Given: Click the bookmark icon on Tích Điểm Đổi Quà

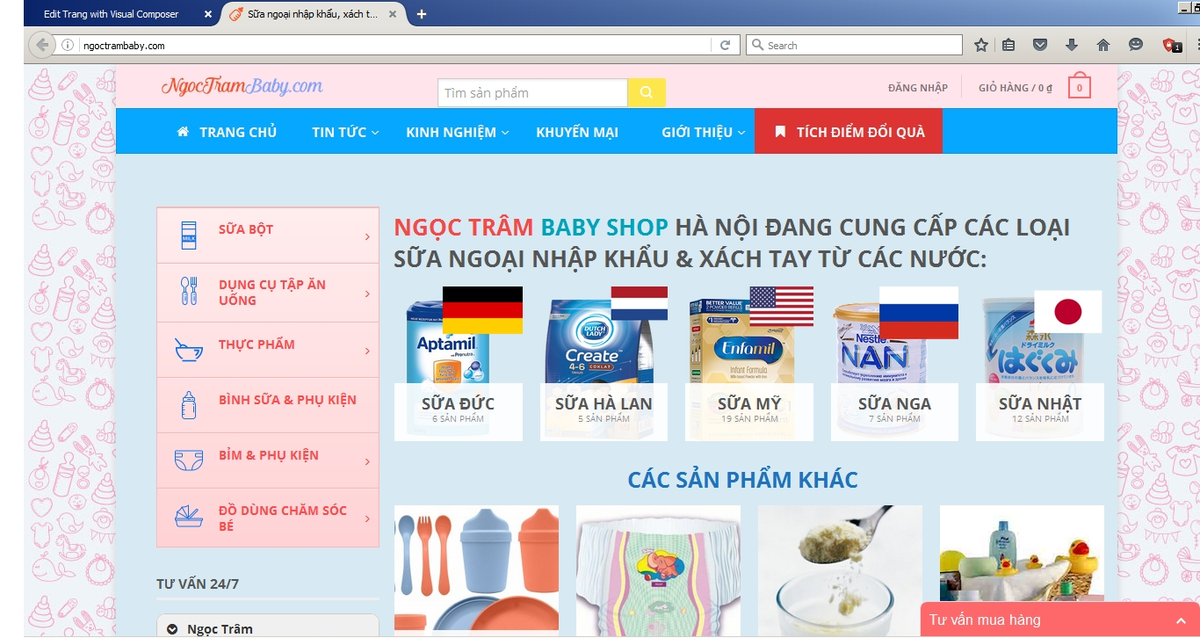Looking at the screenshot, I should point(781,132).
